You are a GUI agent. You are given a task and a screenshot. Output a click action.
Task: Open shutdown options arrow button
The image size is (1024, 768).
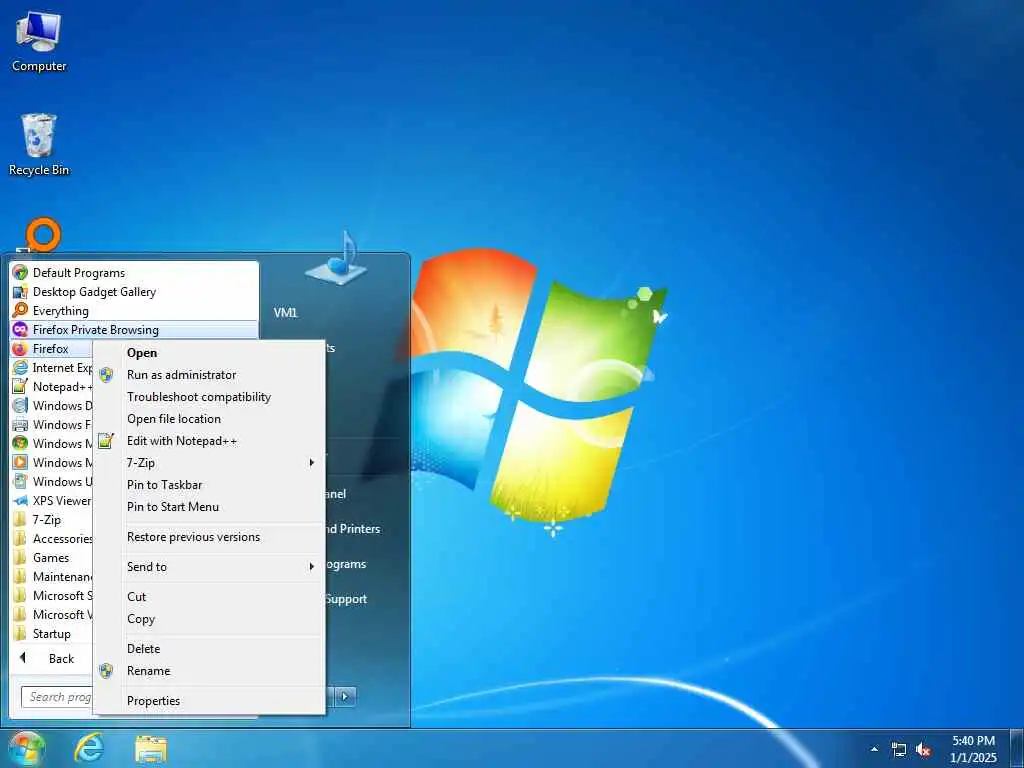pyautogui.click(x=345, y=697)
